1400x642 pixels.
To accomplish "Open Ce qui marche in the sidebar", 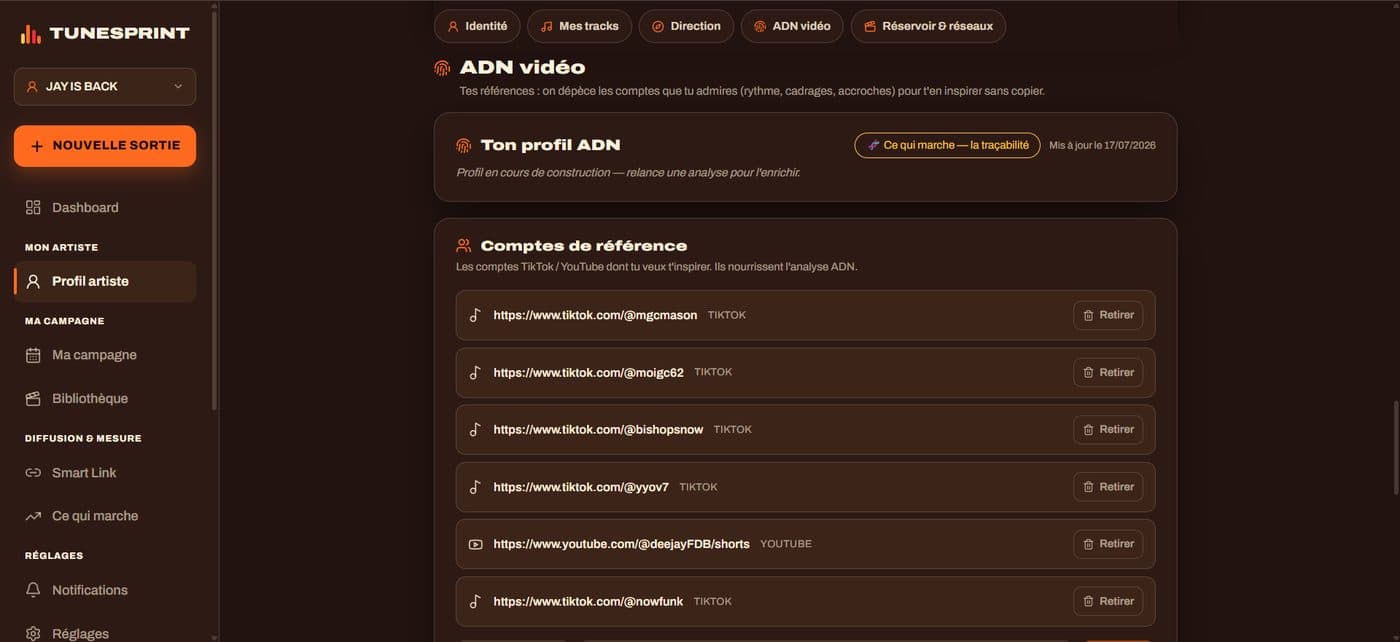I will (105, 516).
